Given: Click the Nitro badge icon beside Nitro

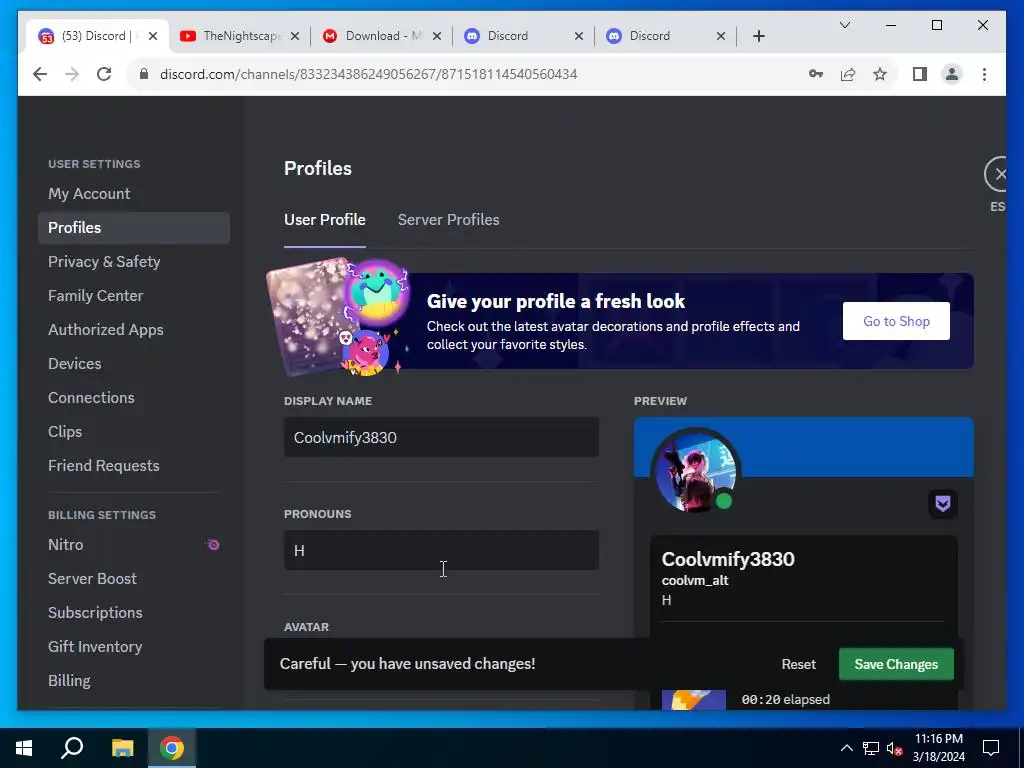Looking at the screenshot, I should point(212,545).
